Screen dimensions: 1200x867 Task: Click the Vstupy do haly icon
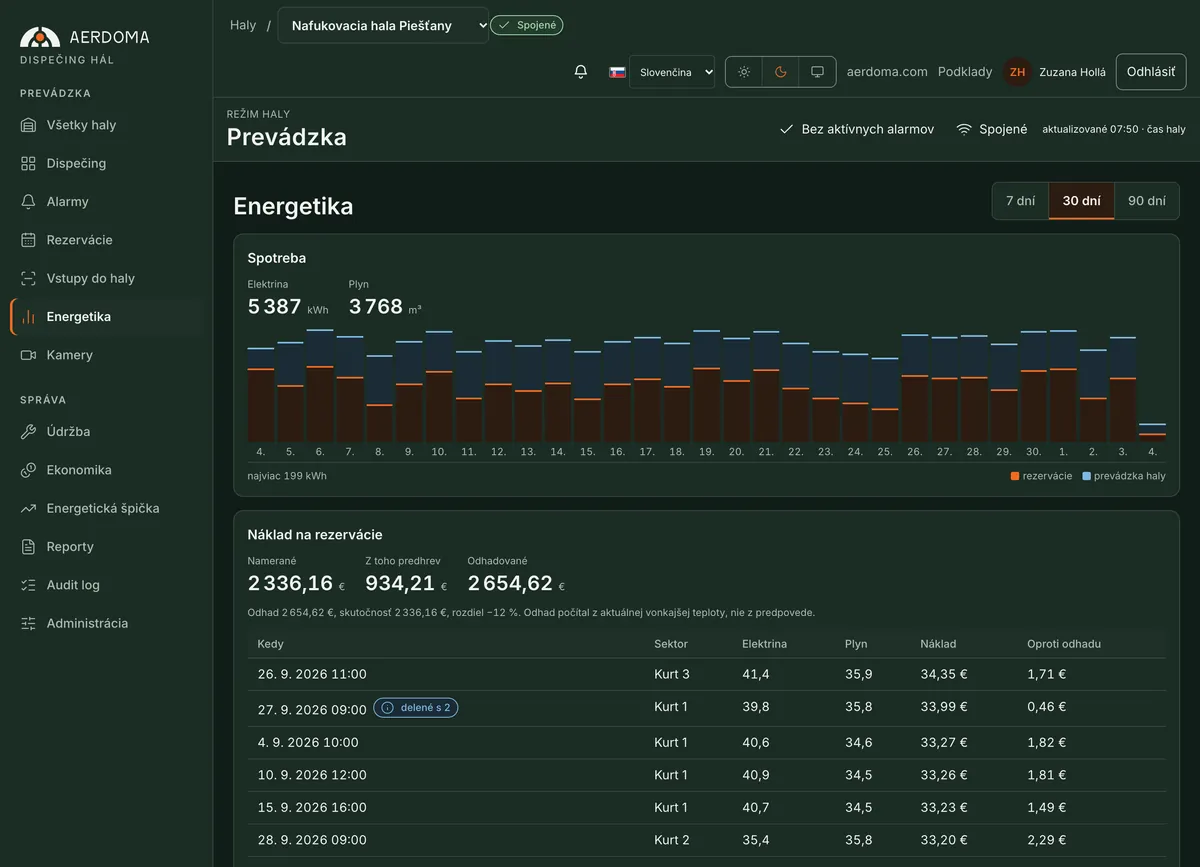click(x=28, y=278)
